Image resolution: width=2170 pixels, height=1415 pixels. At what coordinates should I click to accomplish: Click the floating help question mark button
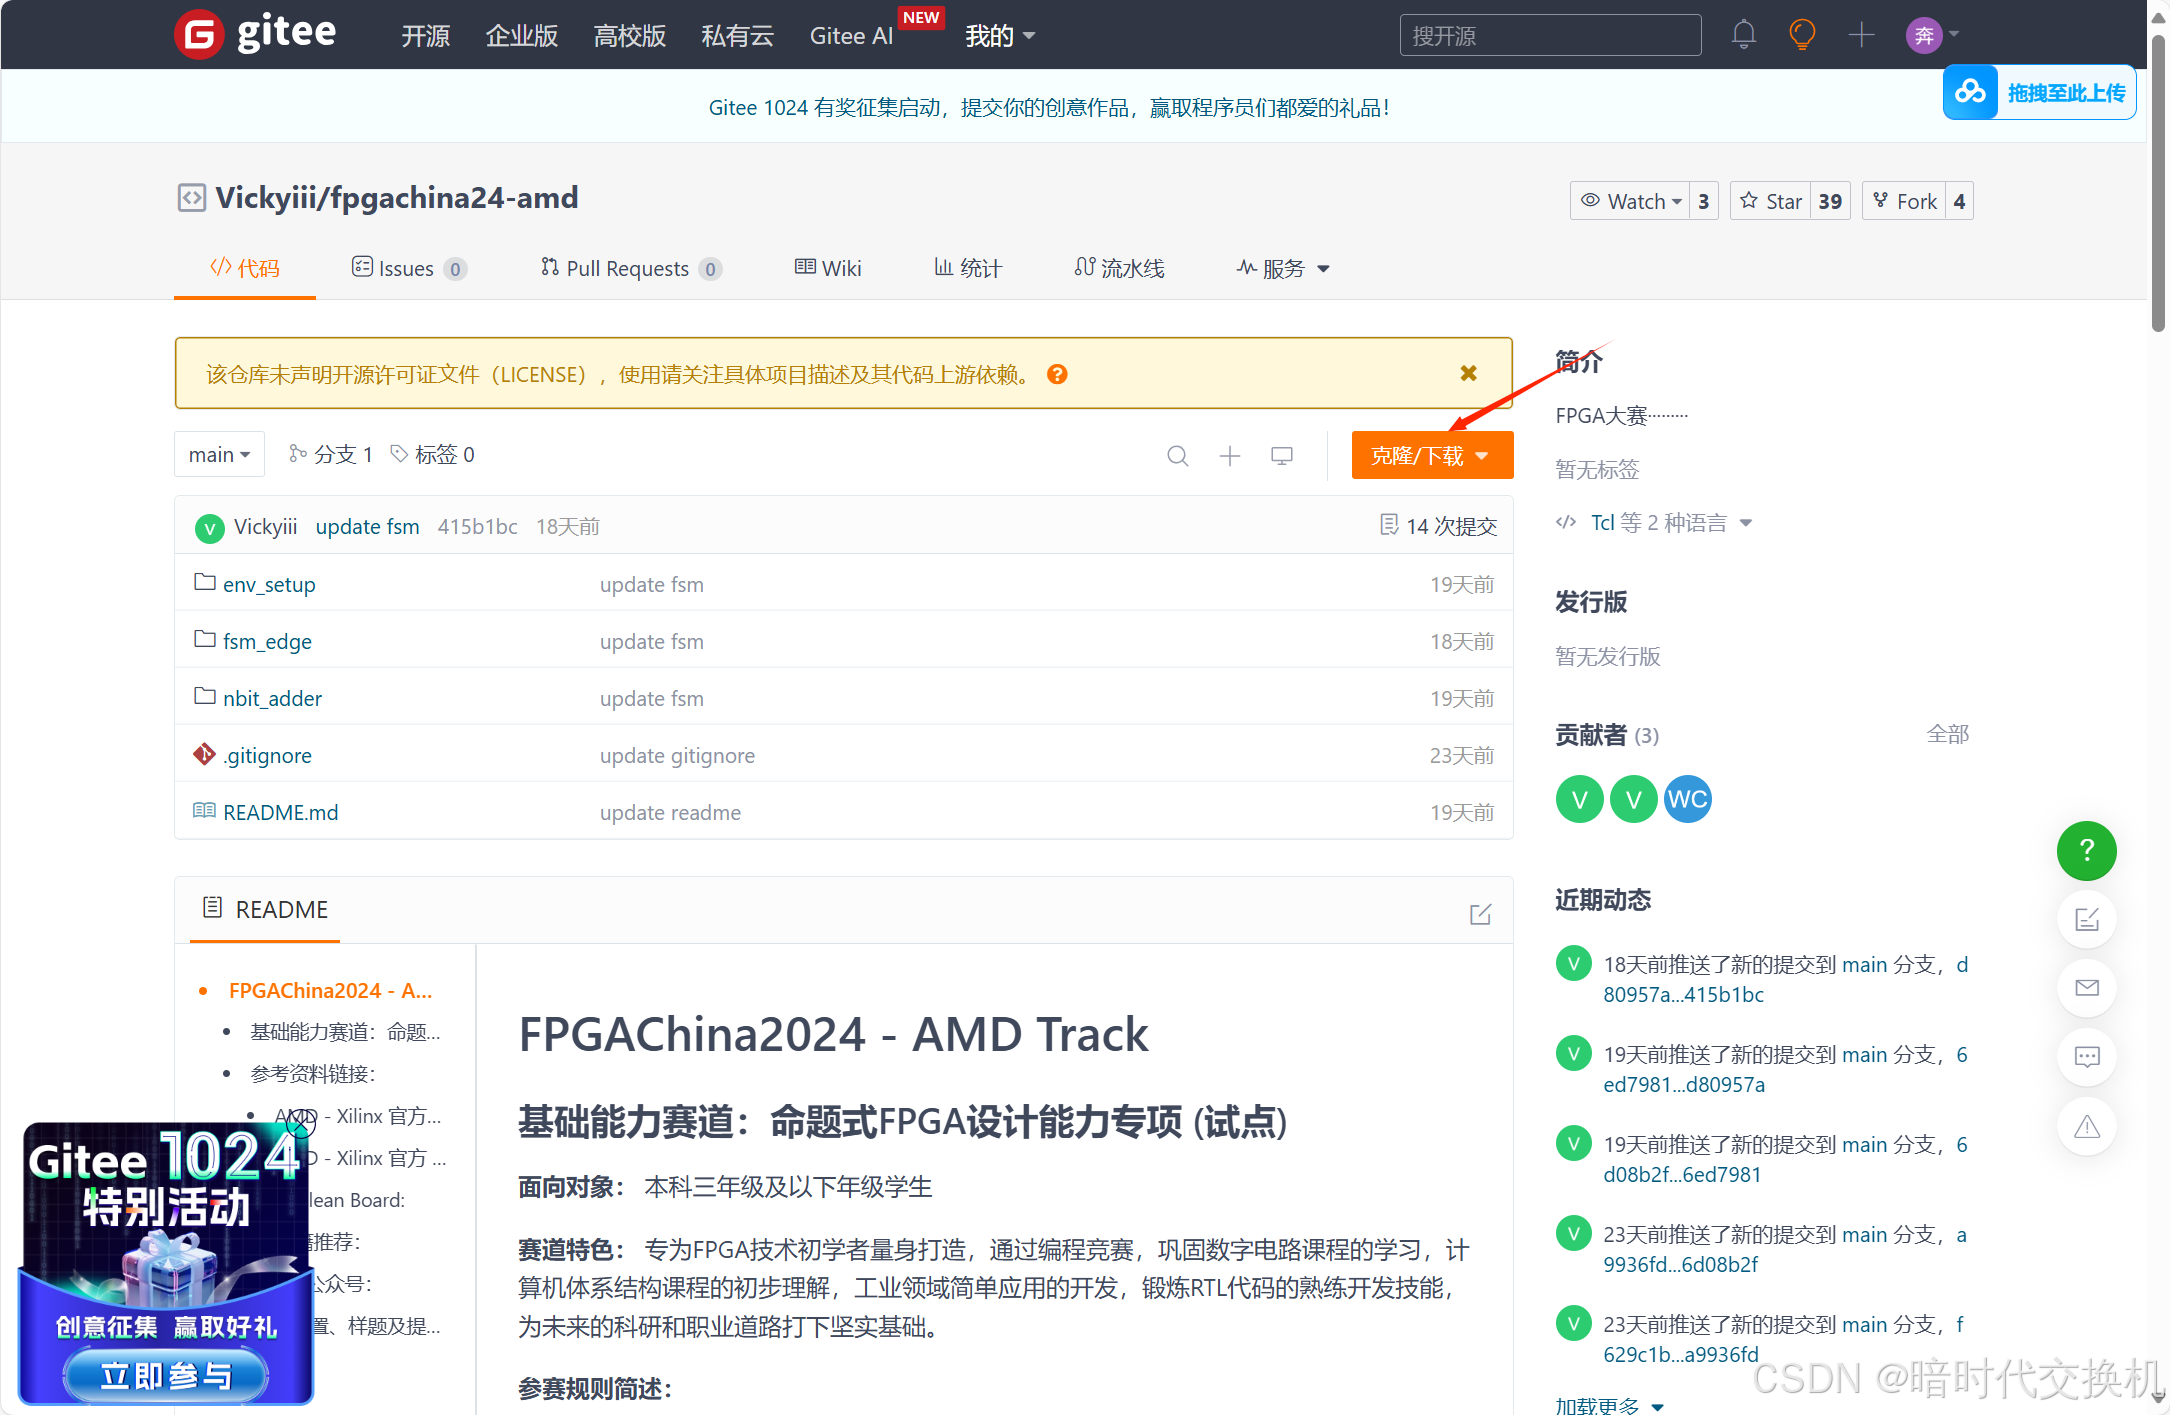[2086, 851]
